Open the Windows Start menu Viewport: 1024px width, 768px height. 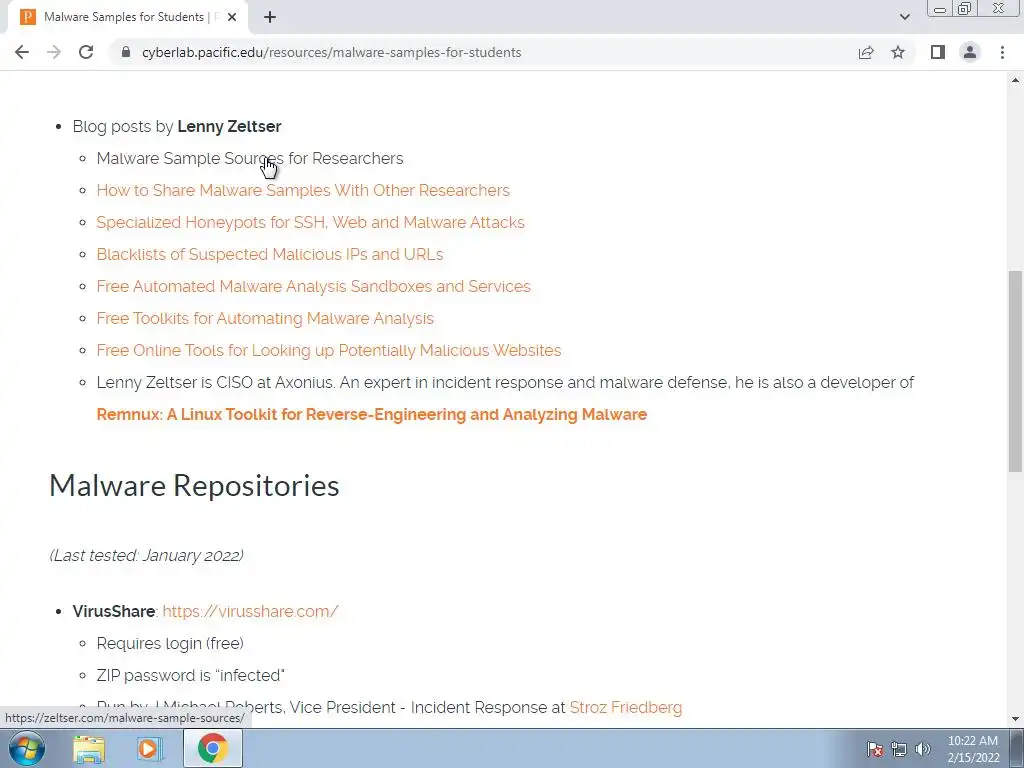(27, 748)
